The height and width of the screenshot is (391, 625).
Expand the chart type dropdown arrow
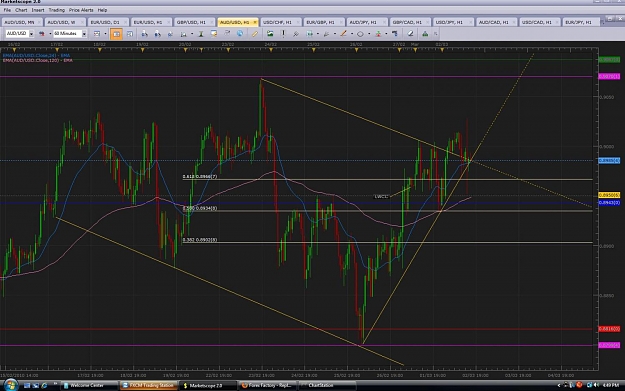105,34
